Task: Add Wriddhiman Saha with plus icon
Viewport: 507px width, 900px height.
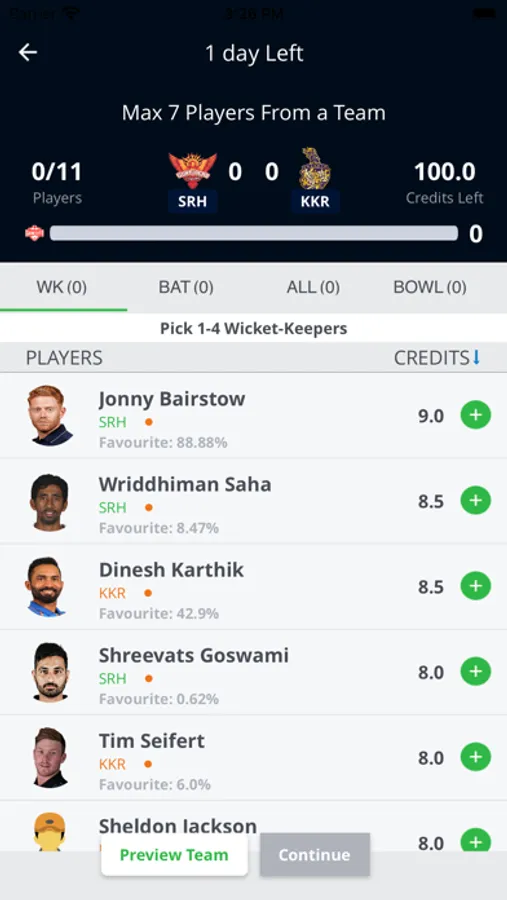Action: pyautogui.click(x=475, y=501)
